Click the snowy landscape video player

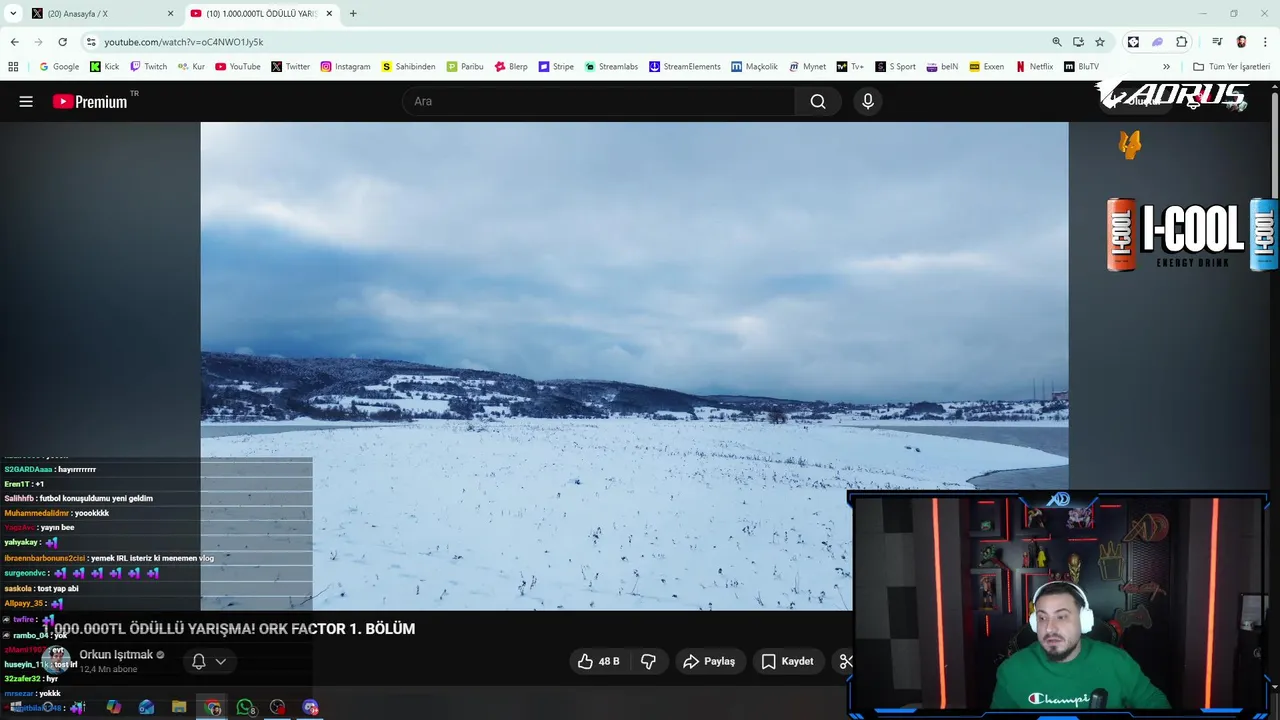click(x=634, y=366)
